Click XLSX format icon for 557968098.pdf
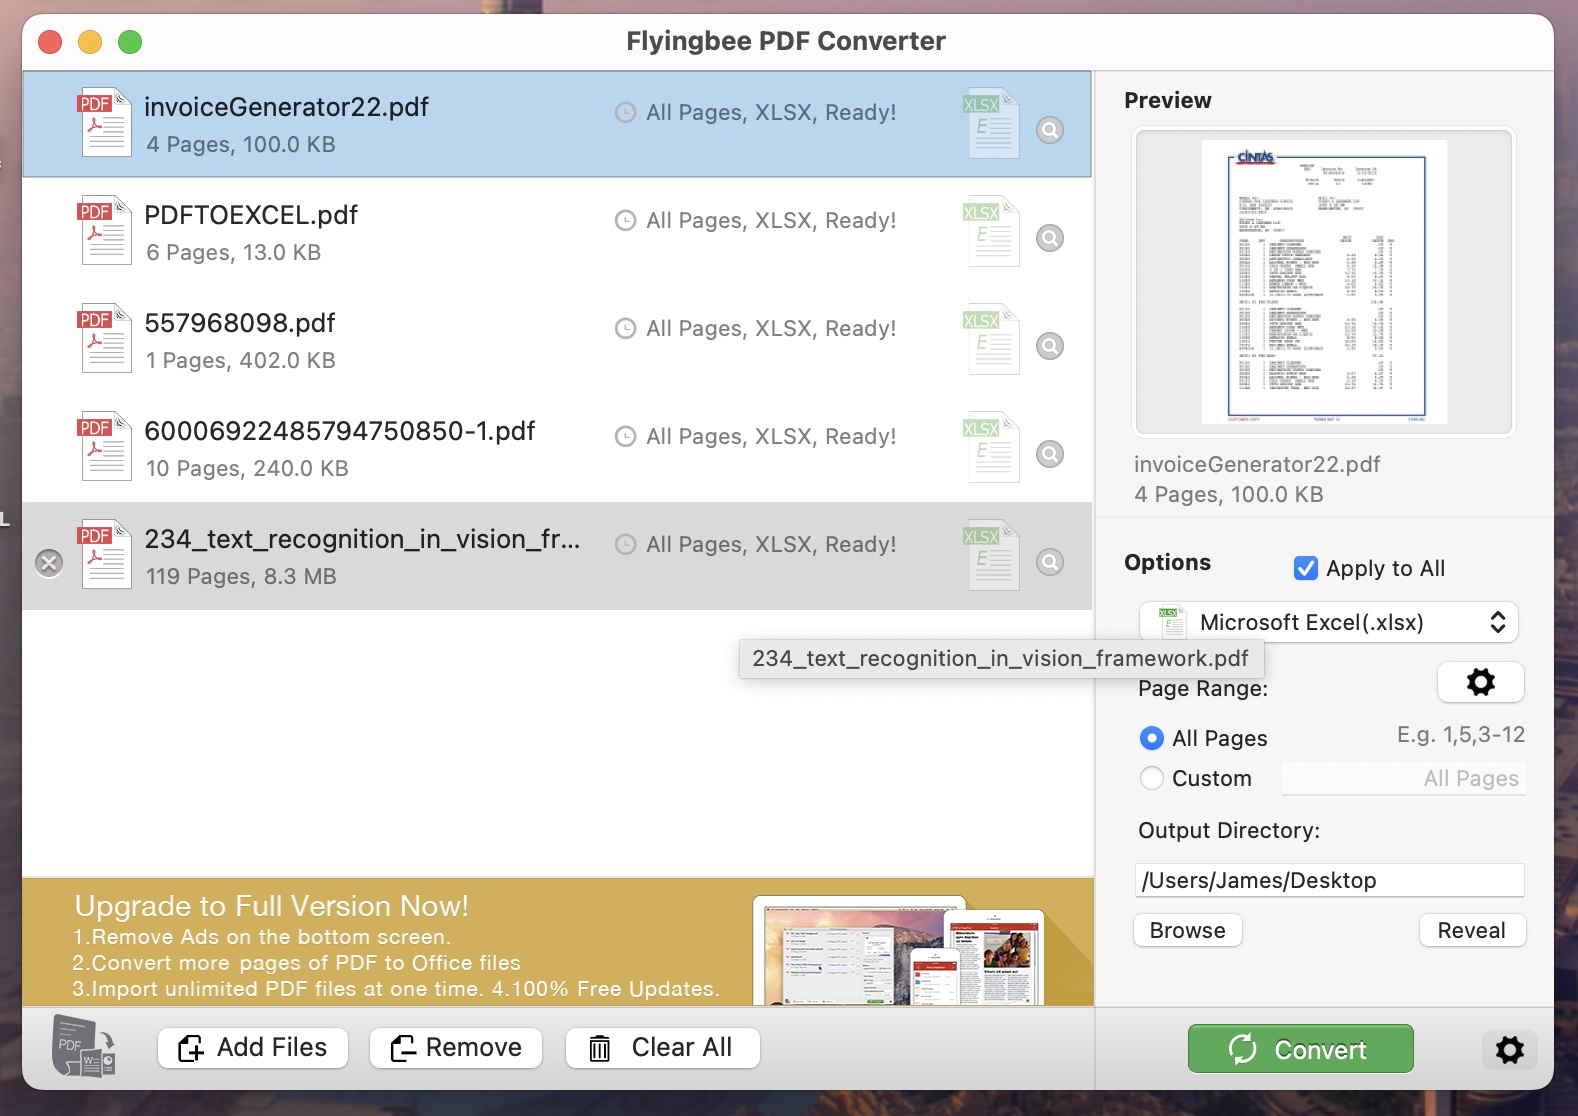The image size is (1578, 1116). [x=992, y=340]
